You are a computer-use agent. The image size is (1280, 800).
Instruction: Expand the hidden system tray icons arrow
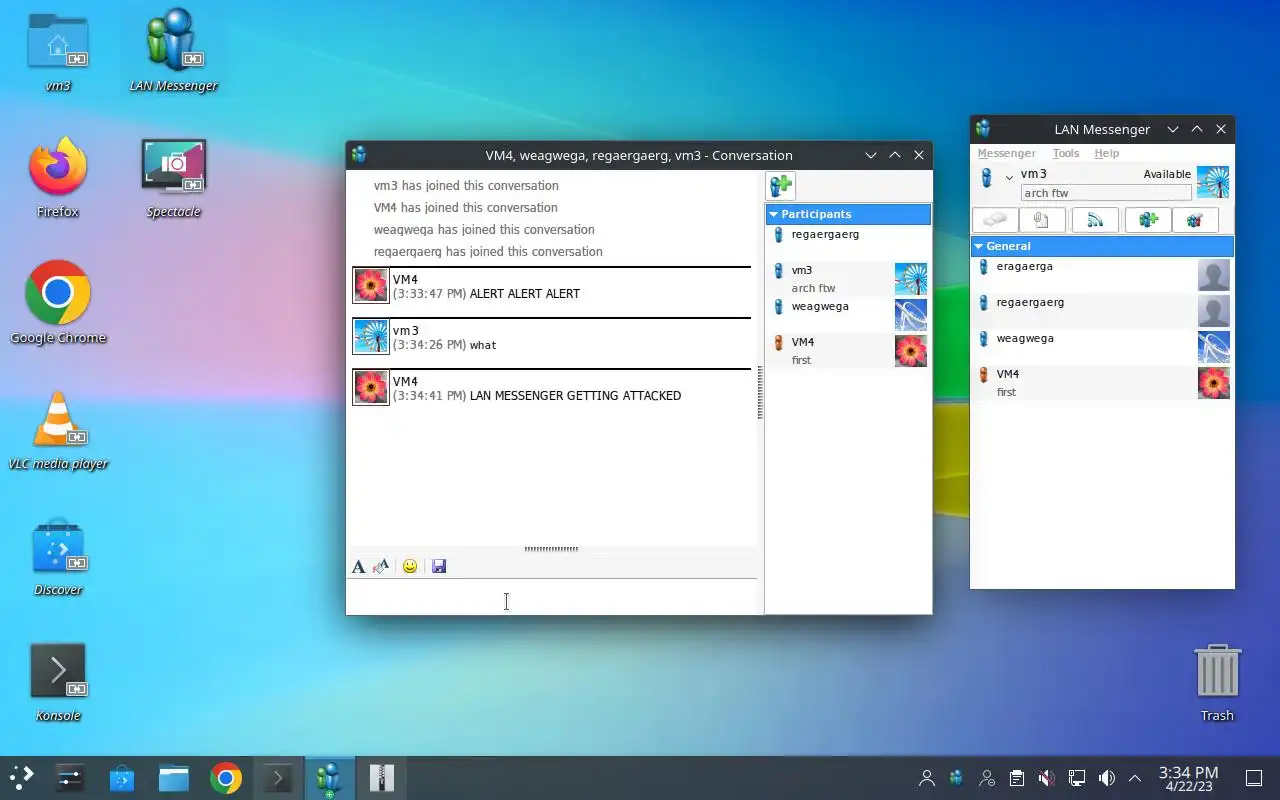click(x=1135, y=778)
